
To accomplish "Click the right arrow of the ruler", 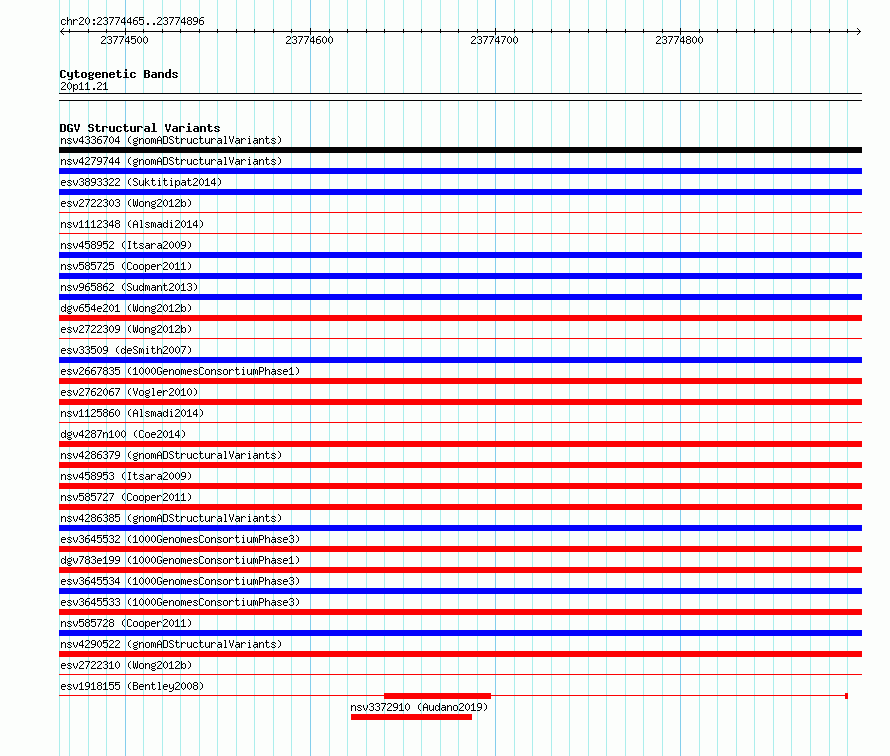I will (858, 32).
